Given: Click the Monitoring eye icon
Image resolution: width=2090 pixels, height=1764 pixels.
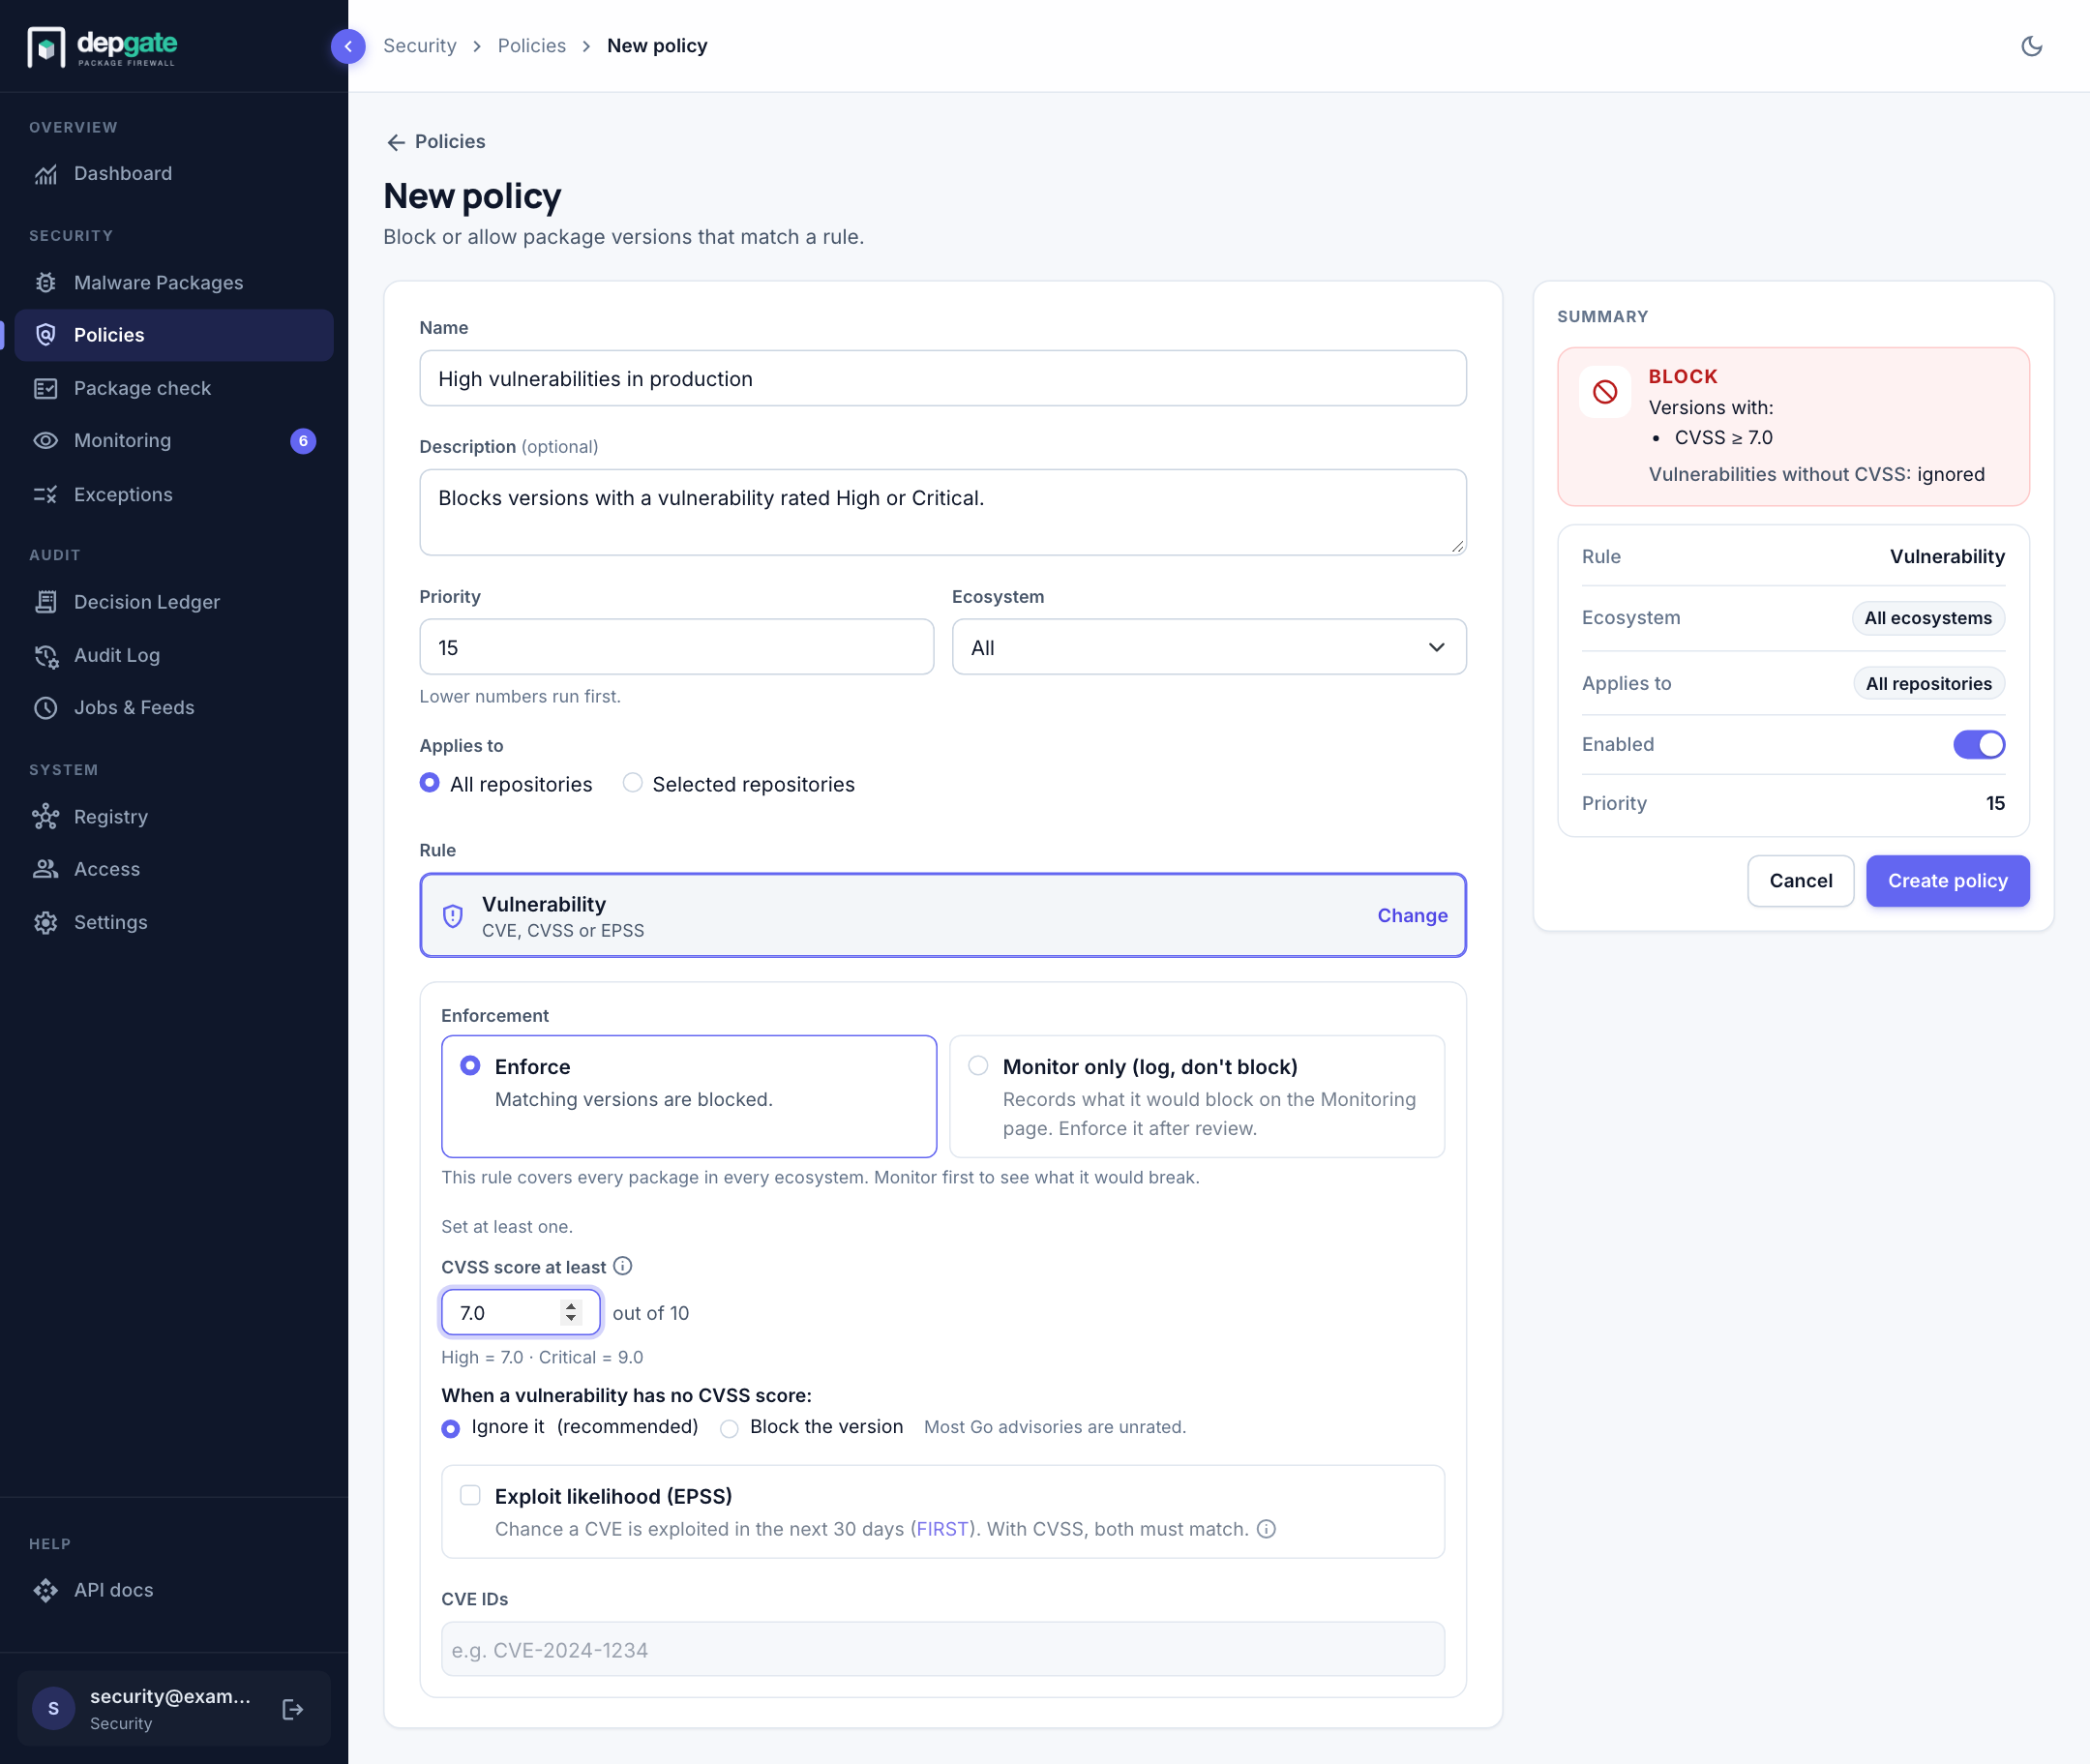Looking at the screenshot, I should click(x=46, y=441).
